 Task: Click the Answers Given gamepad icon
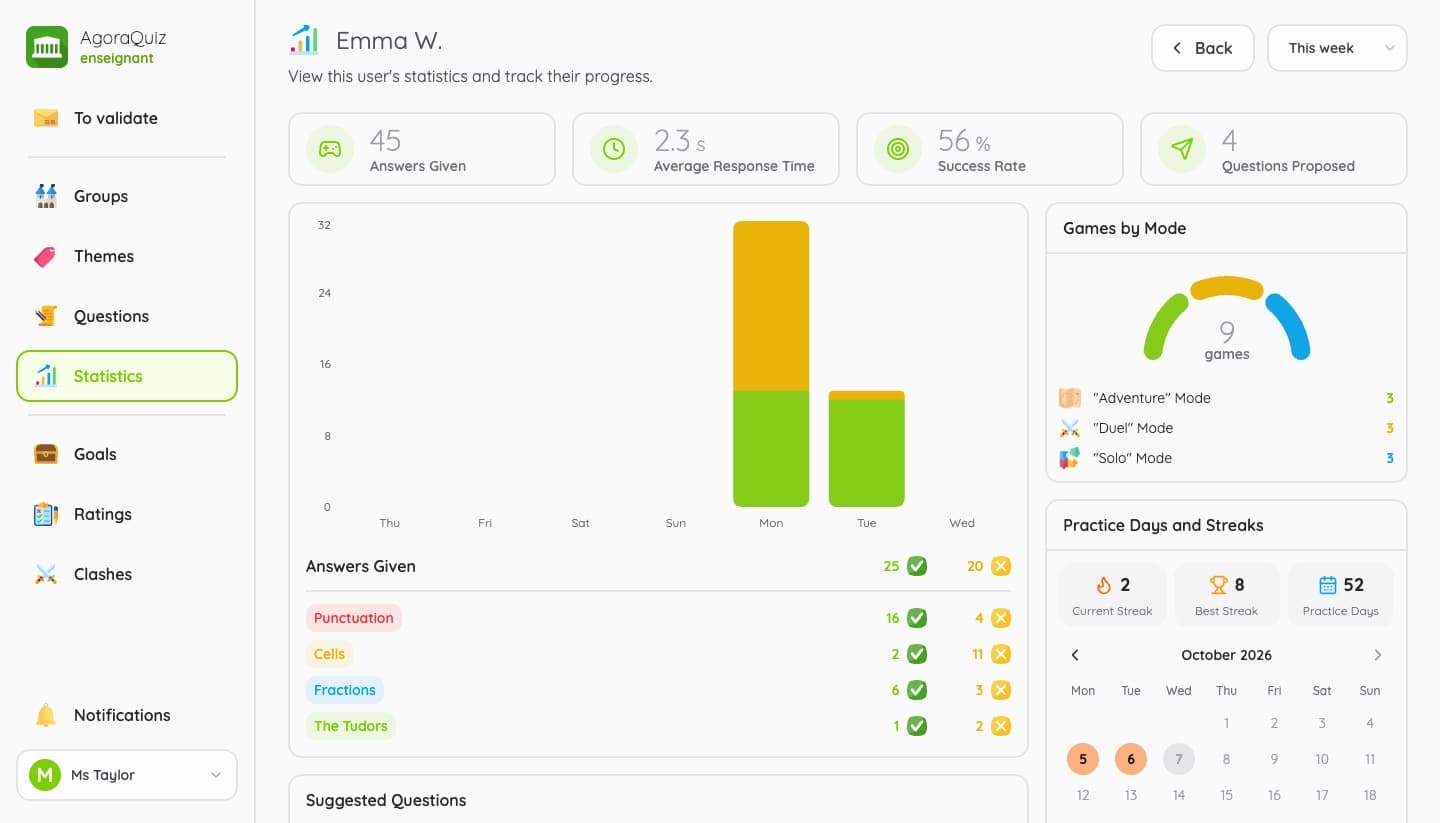tap(330, 149)
